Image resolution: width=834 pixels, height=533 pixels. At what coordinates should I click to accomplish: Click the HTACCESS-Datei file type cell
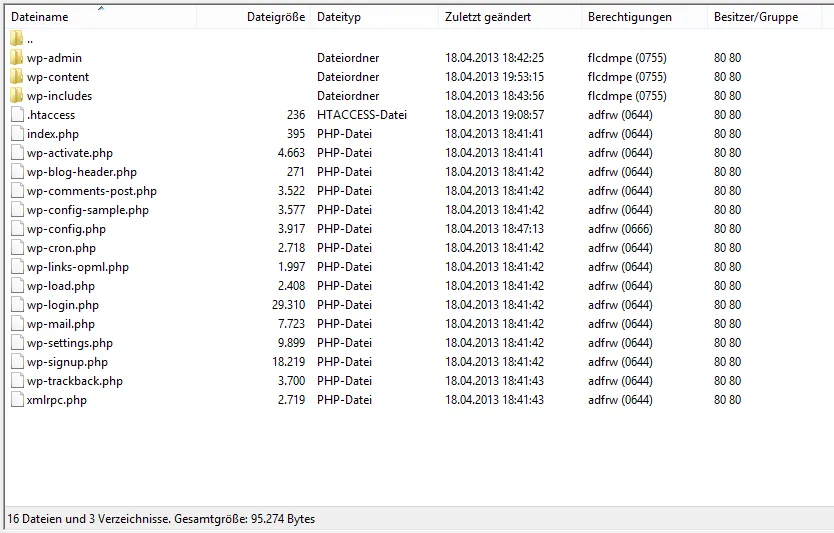(x=362, y=115)
